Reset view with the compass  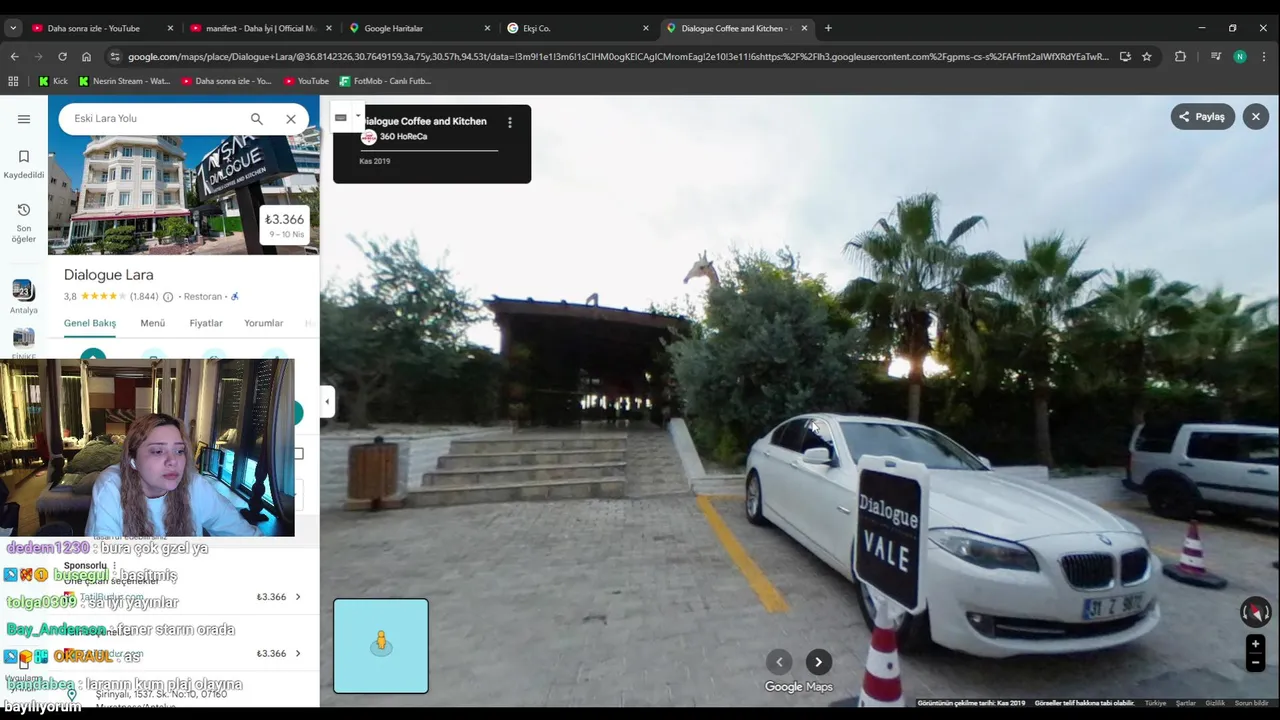coord(1255,611)
